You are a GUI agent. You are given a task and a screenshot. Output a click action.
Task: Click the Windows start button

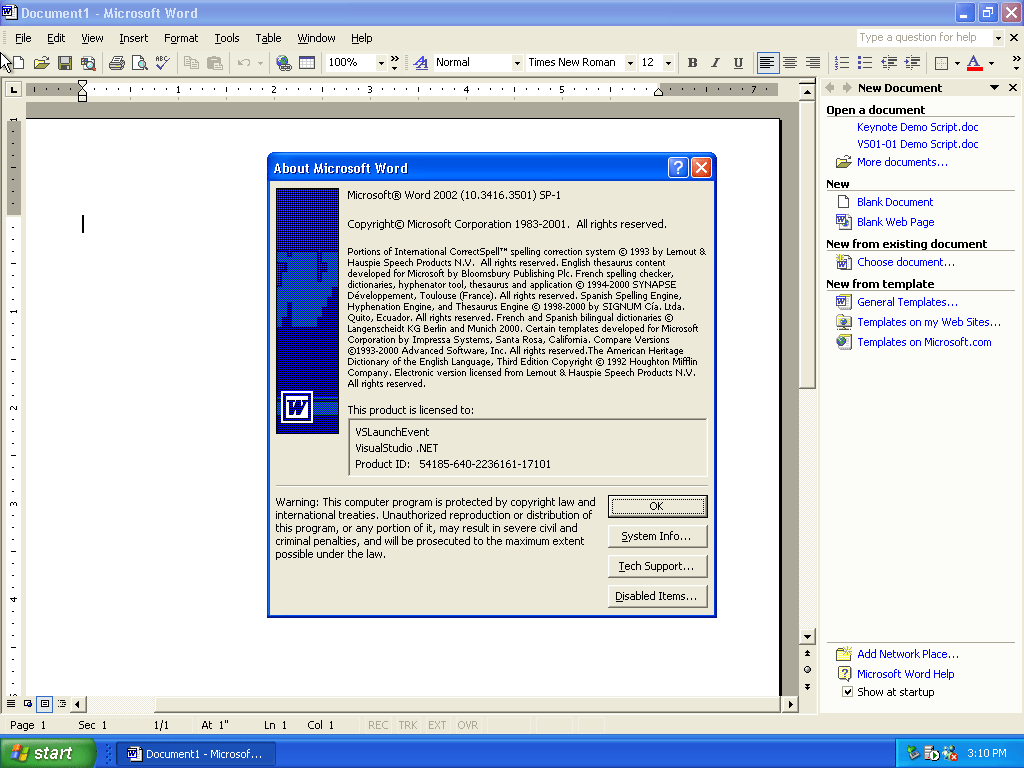48,753
